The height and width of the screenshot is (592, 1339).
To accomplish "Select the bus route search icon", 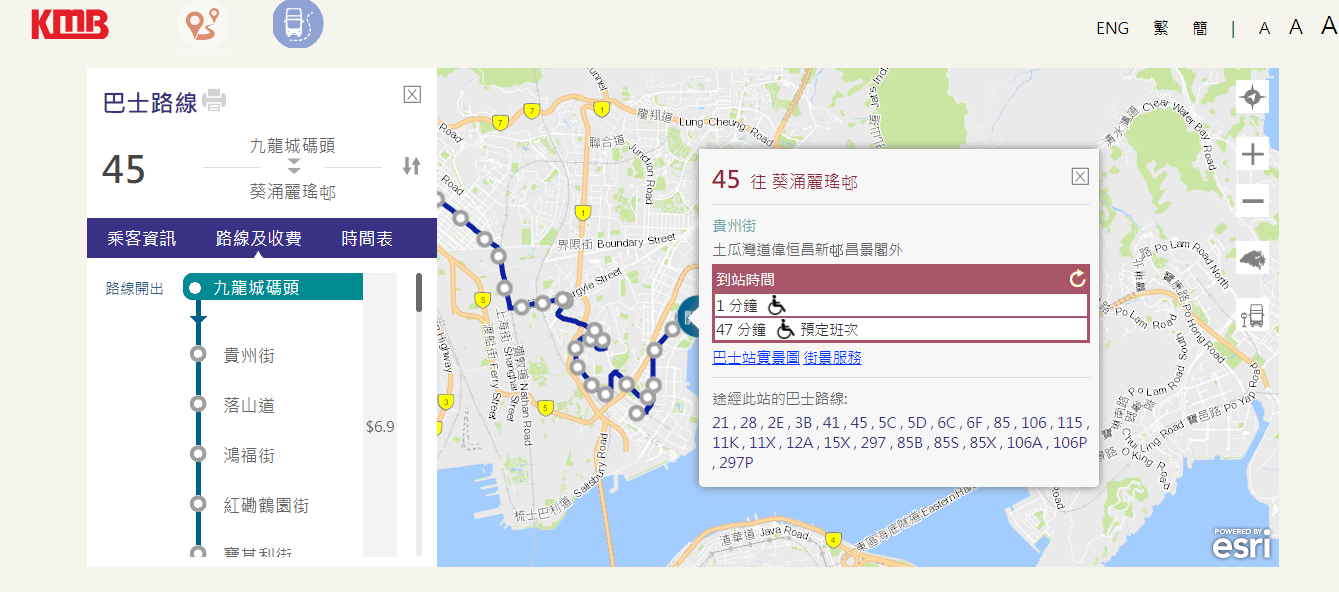I will [x=298, y=24].
